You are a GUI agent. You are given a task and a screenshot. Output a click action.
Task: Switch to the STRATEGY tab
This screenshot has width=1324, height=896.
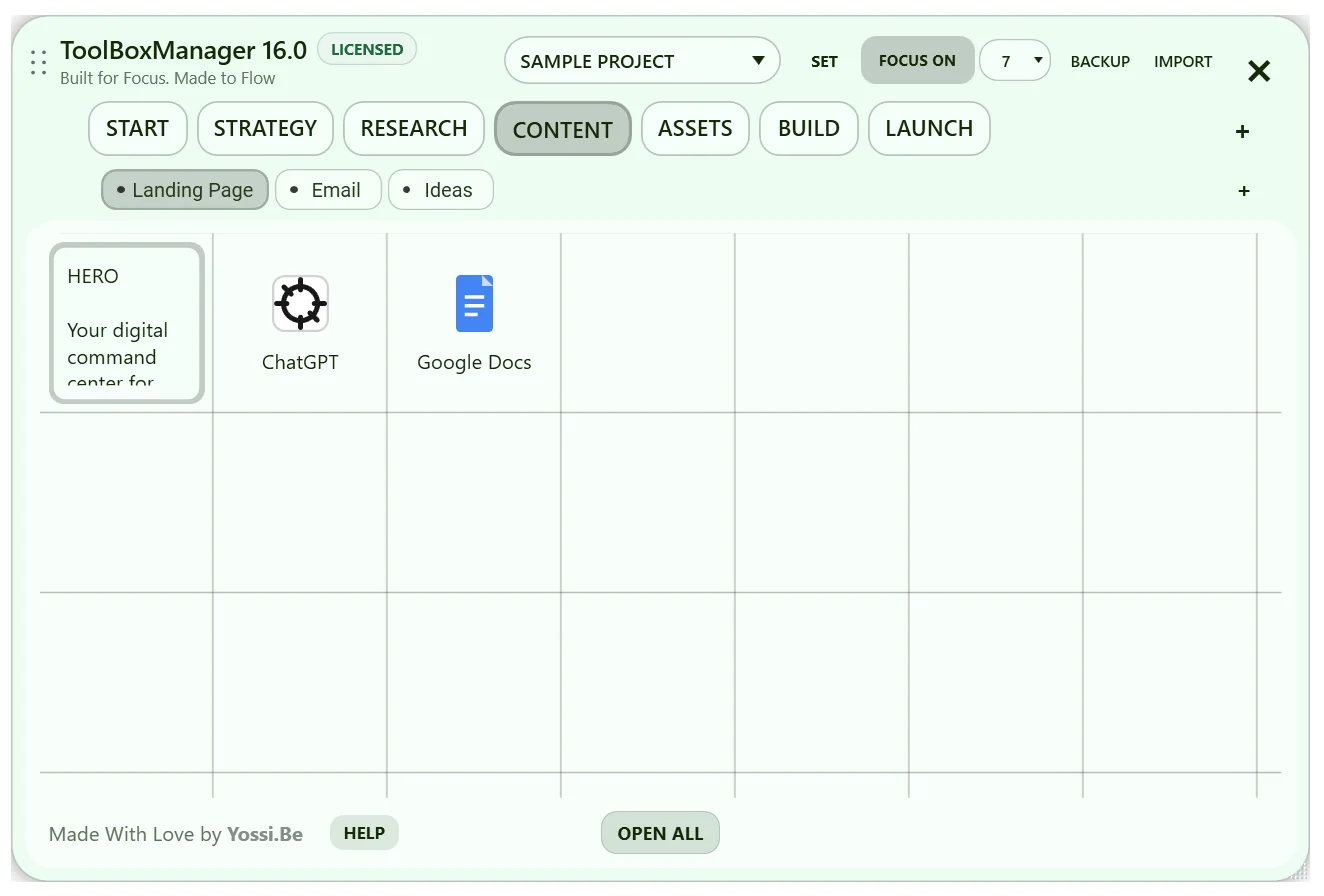[265, 128]
